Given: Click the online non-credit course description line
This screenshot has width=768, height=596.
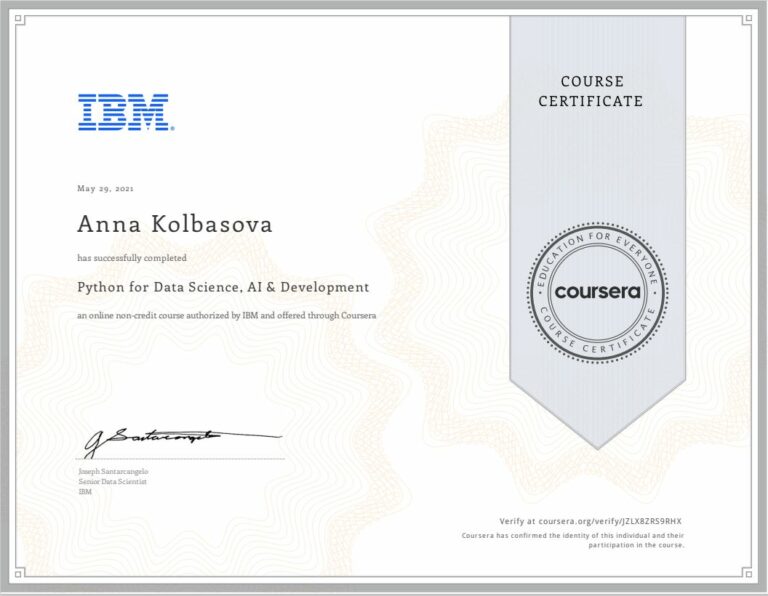Looking at the screenshot, I should pos(227,316).
